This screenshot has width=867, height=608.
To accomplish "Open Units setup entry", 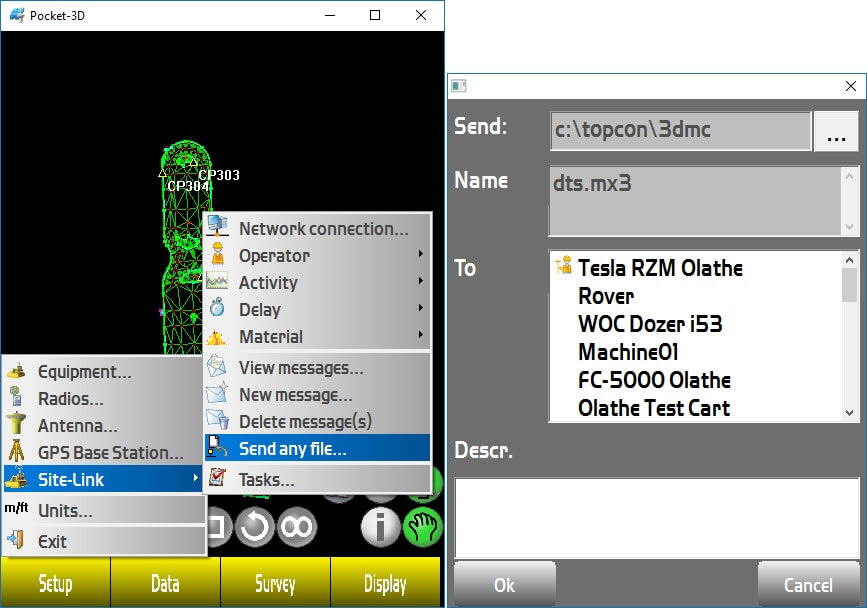I will (105, 510).
